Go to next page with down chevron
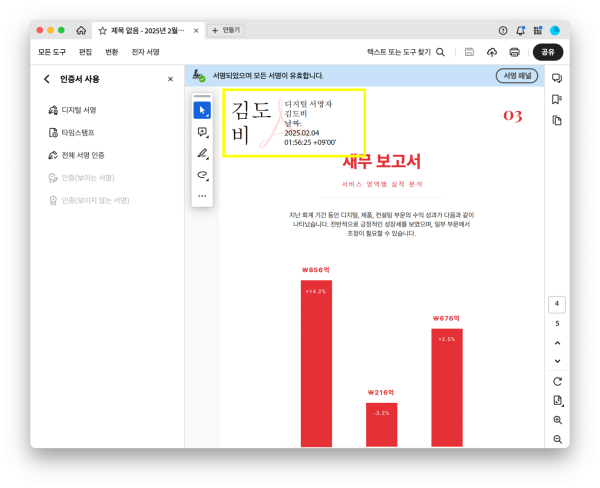The image size is (600, 488). pos(557,361)
